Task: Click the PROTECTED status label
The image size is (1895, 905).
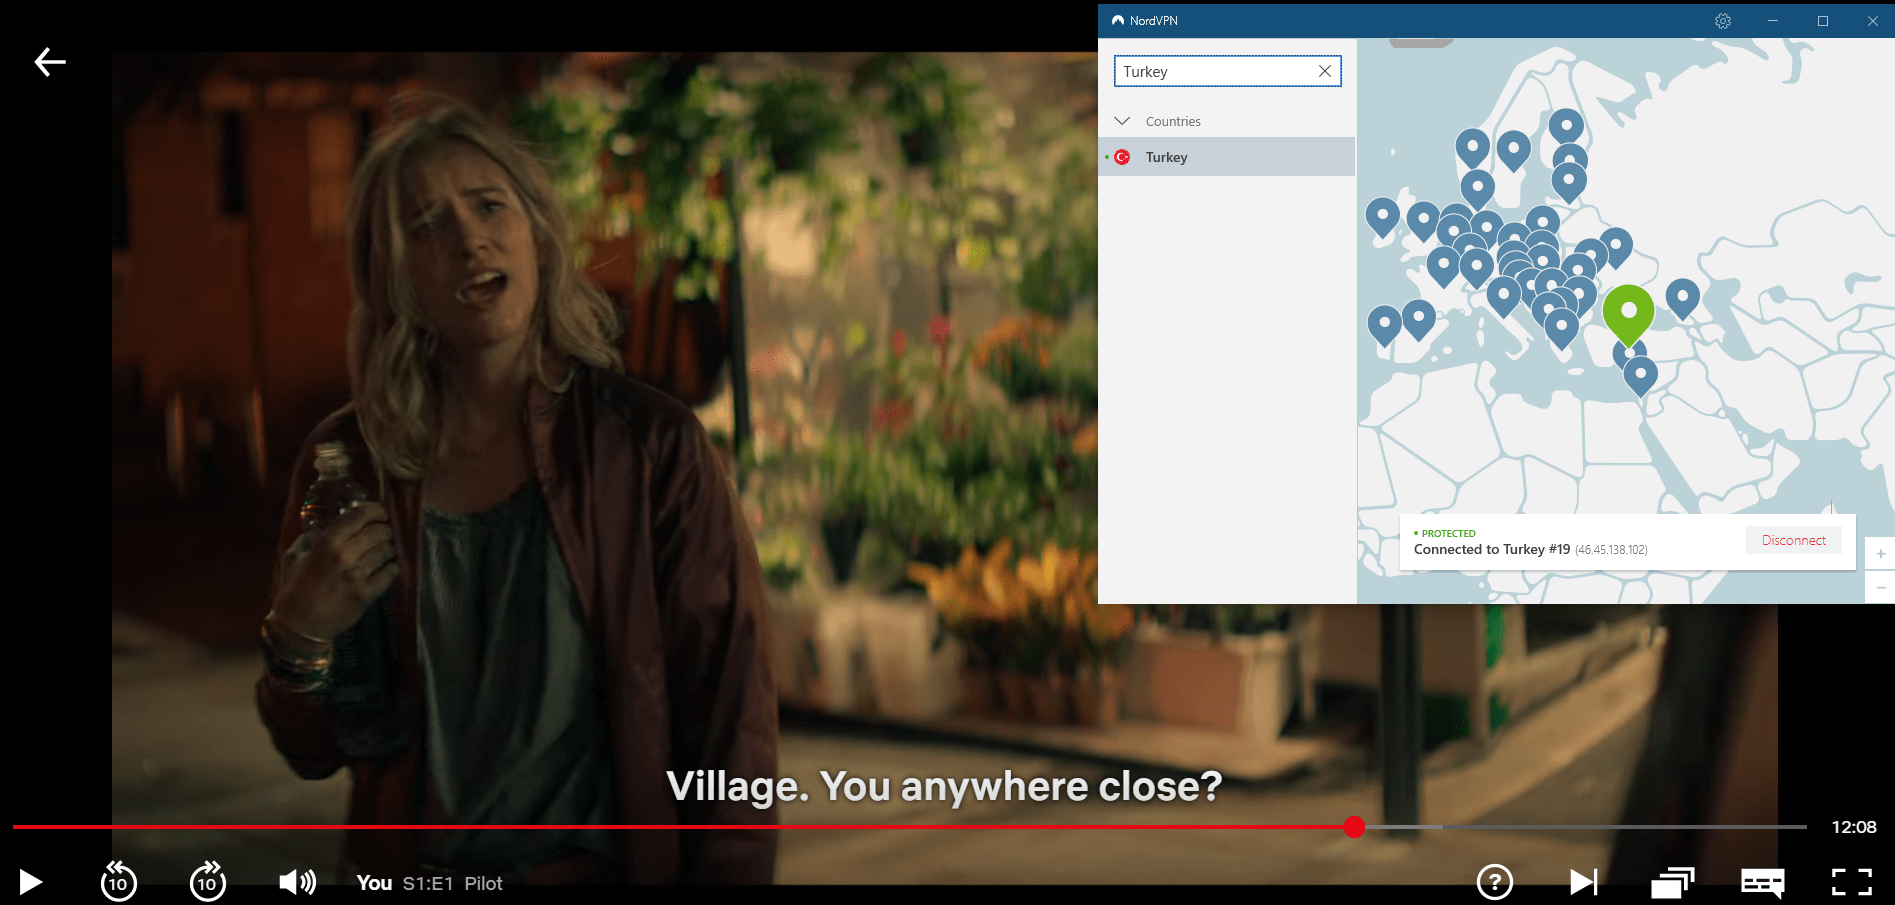Action: 1448,533
